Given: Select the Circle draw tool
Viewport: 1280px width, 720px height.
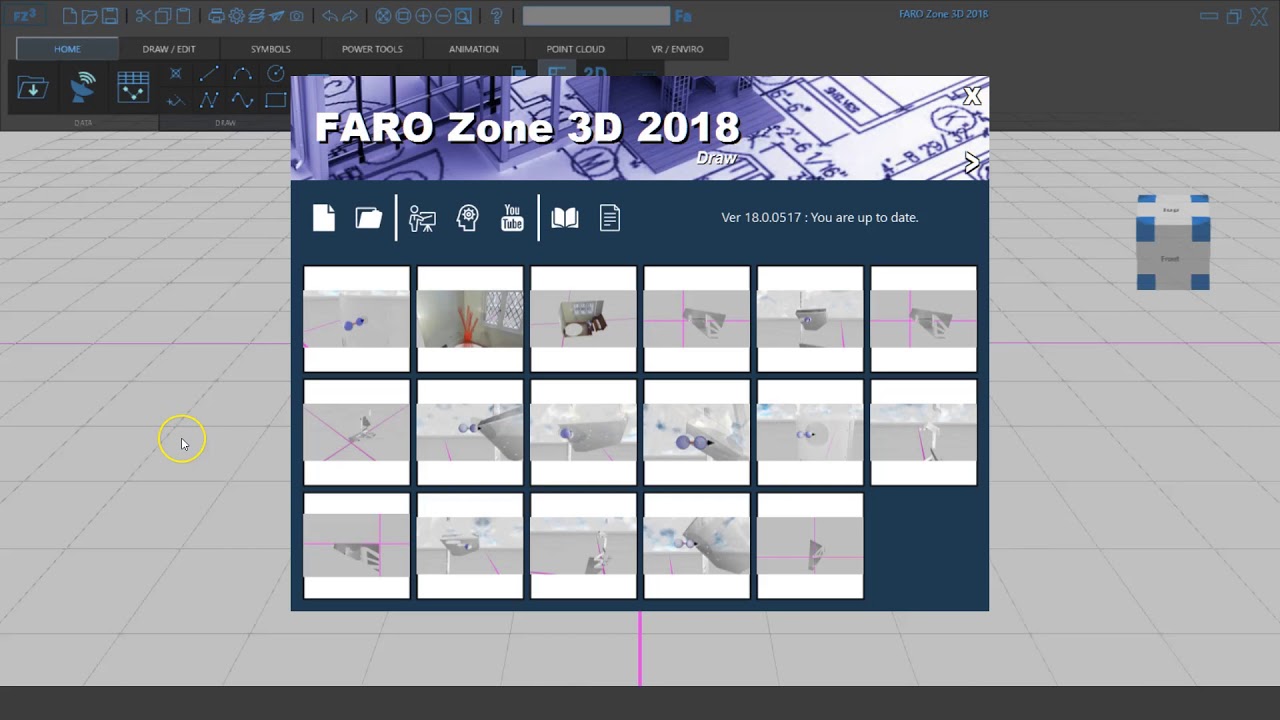Looking at the screenshot, I should tap(276, 74).
